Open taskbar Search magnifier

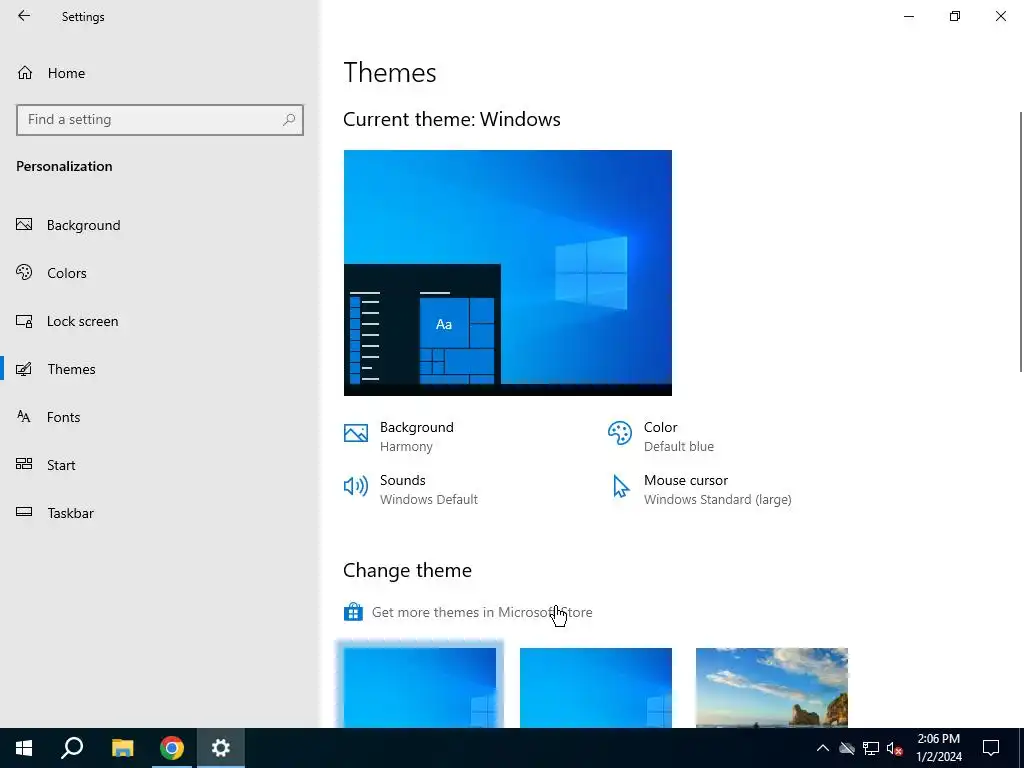(x=72, y=748)
